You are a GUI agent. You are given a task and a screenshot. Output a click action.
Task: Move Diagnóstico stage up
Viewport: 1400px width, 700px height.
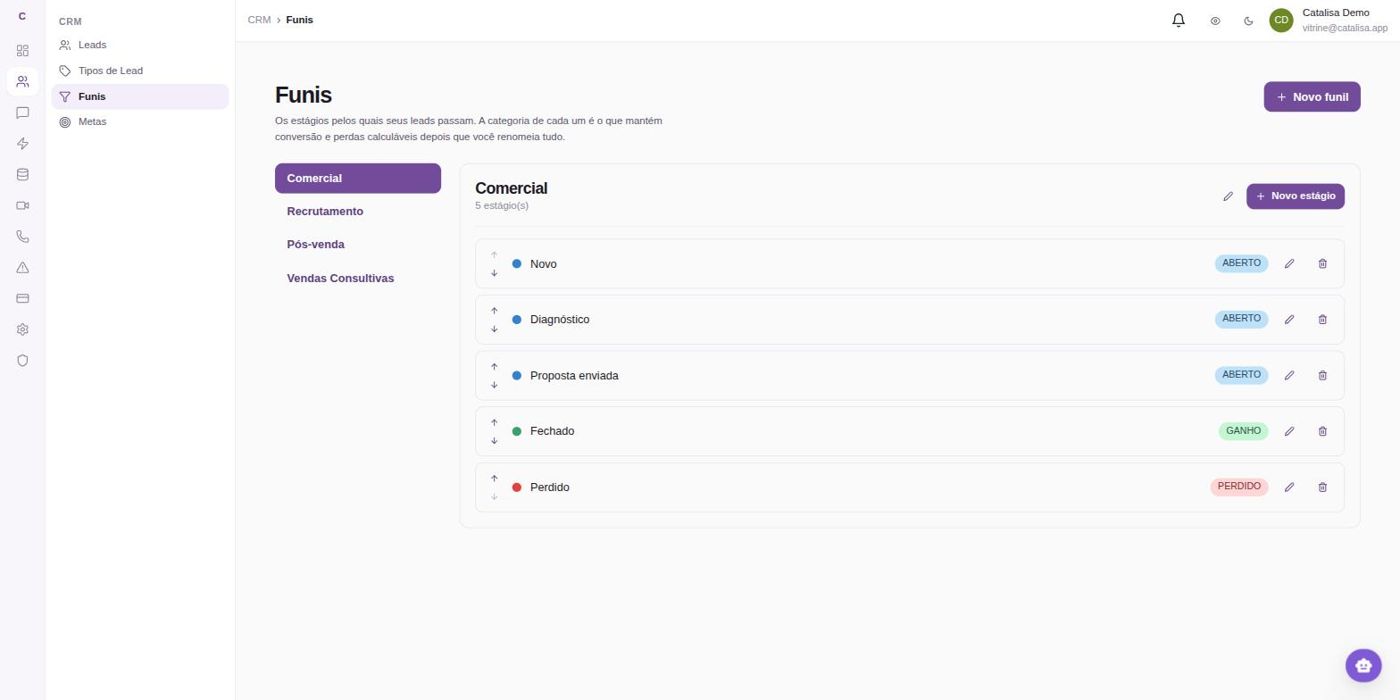494,311
